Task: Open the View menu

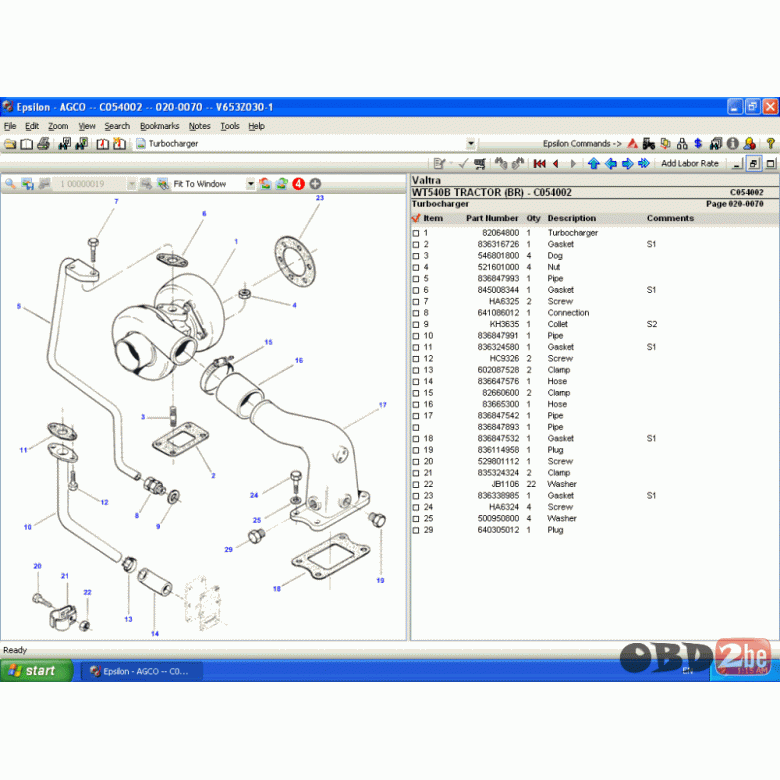Action: 87,126
